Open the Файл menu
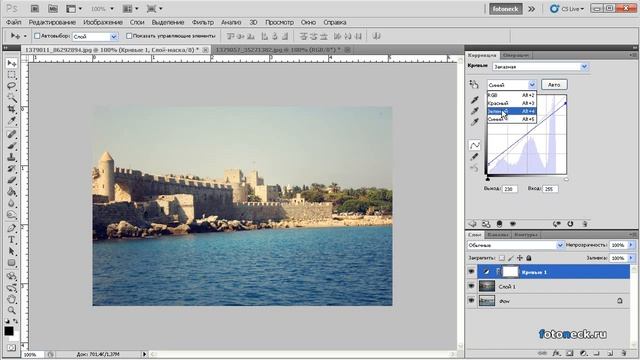This screenshot has height=360, width=640. (14, 22)
